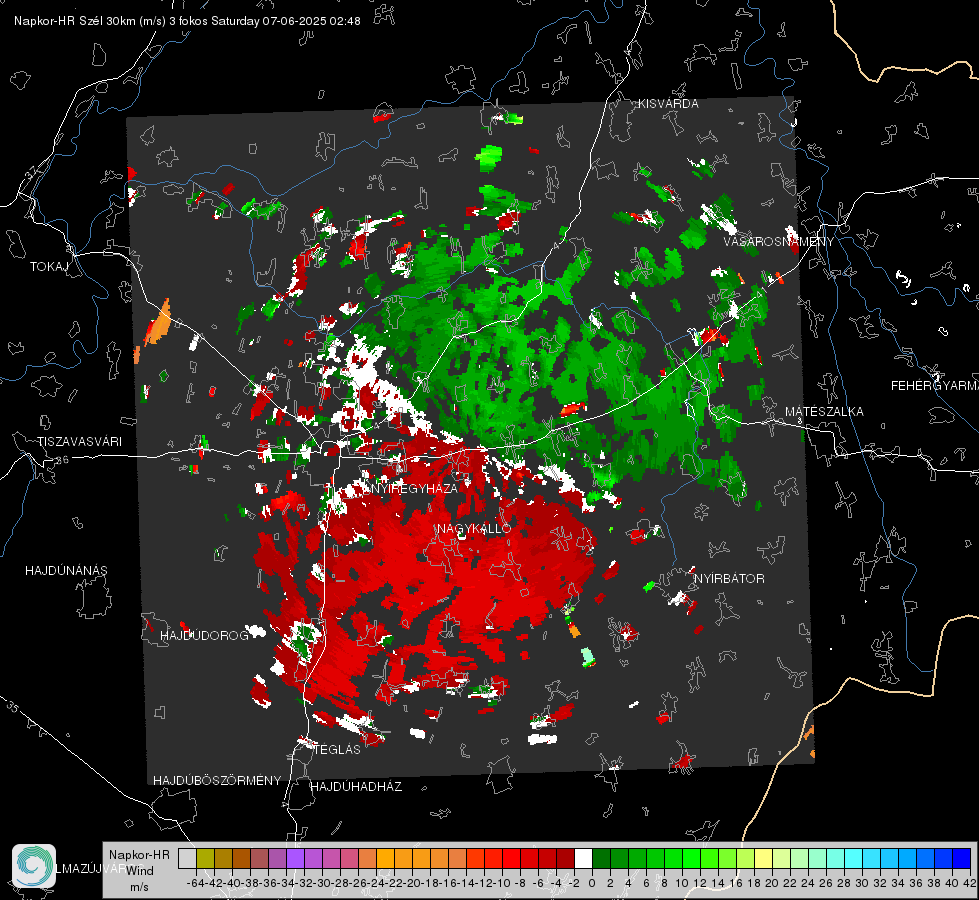Click the NYÍRBÁTOR city label

pos(729,579)
